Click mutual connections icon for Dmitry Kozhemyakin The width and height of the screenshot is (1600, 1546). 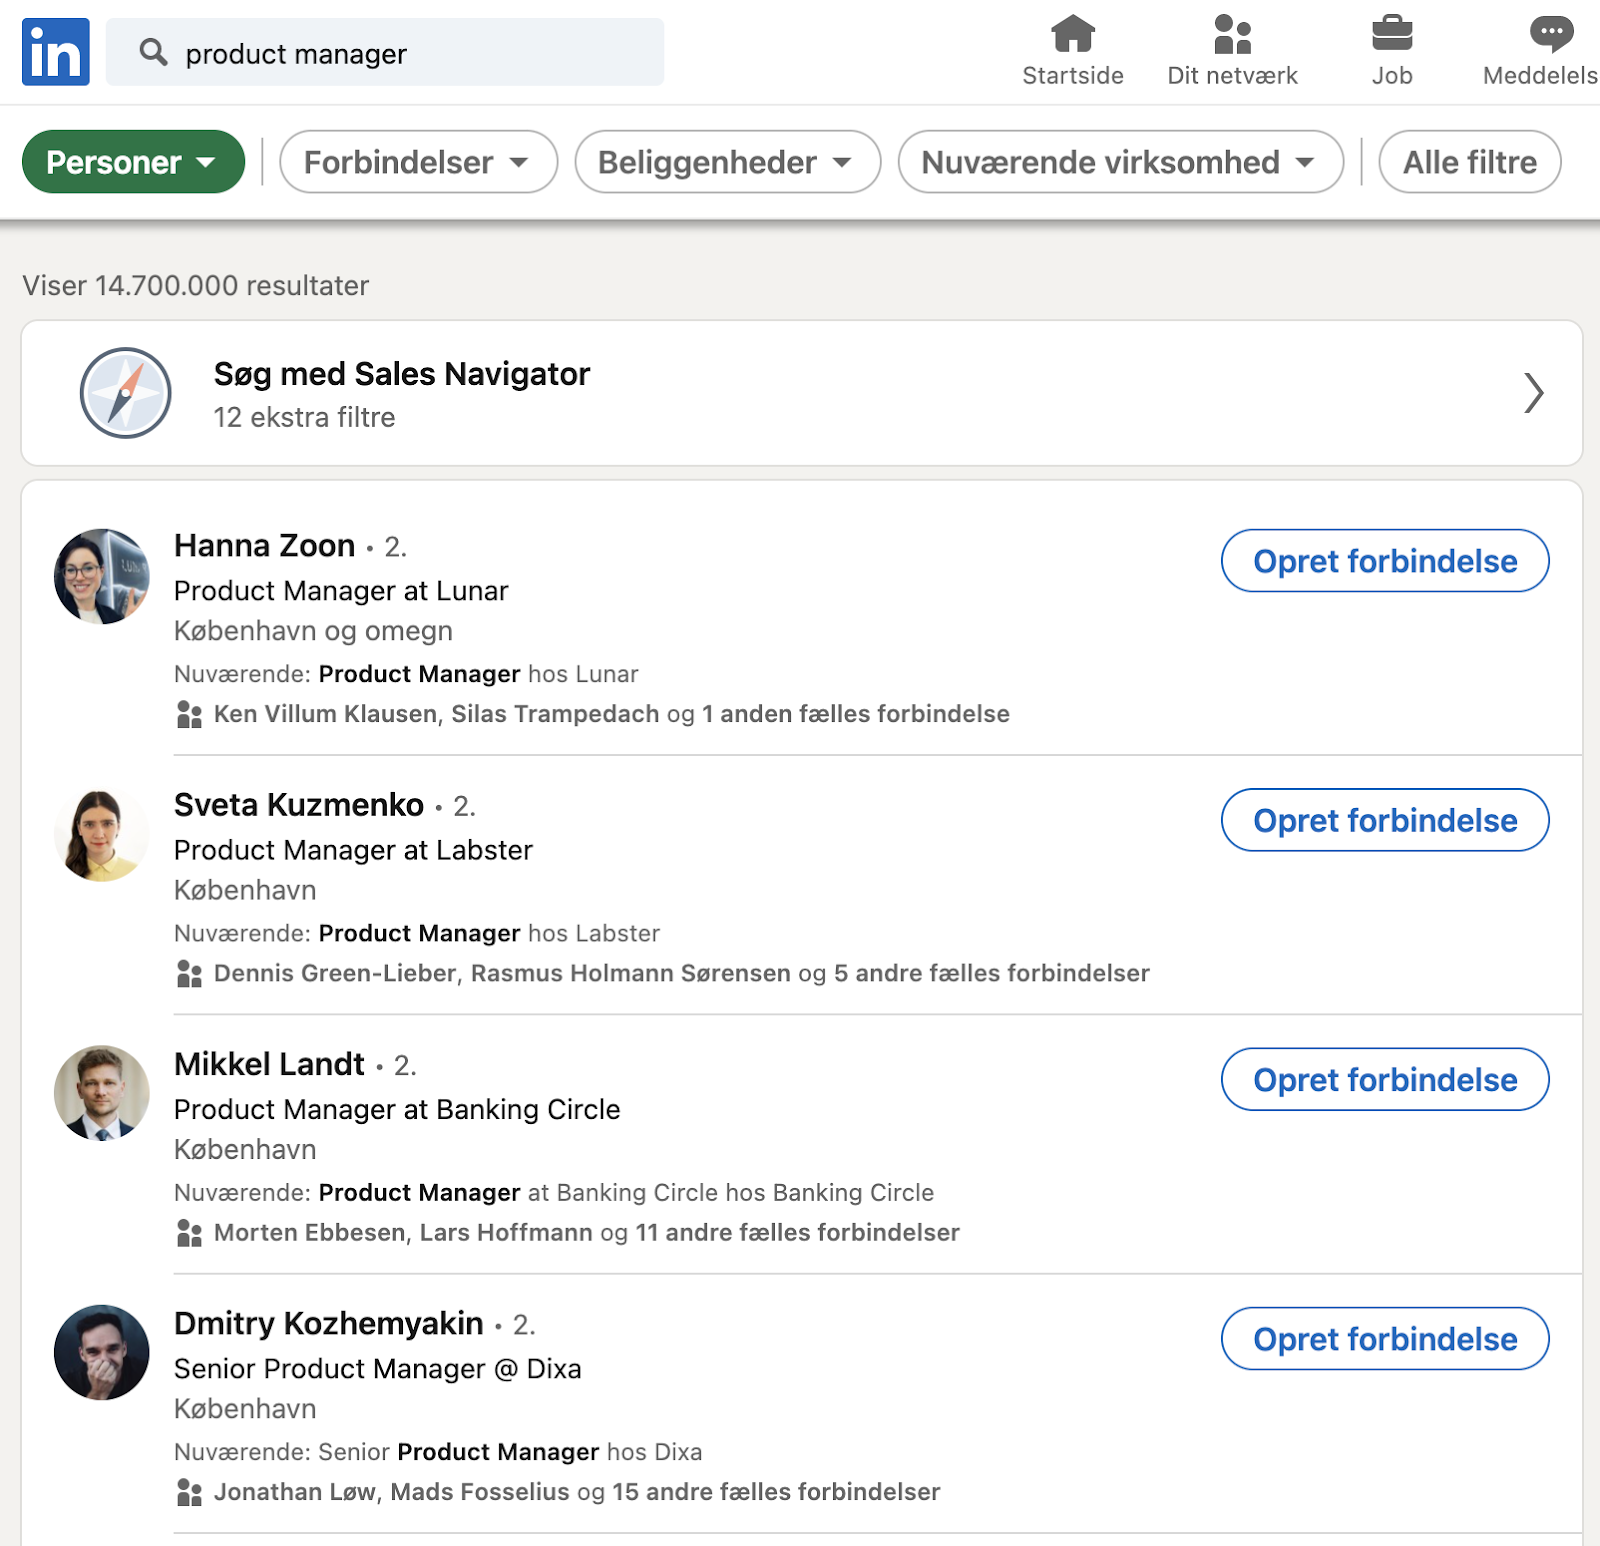(x=189, y=1492)
